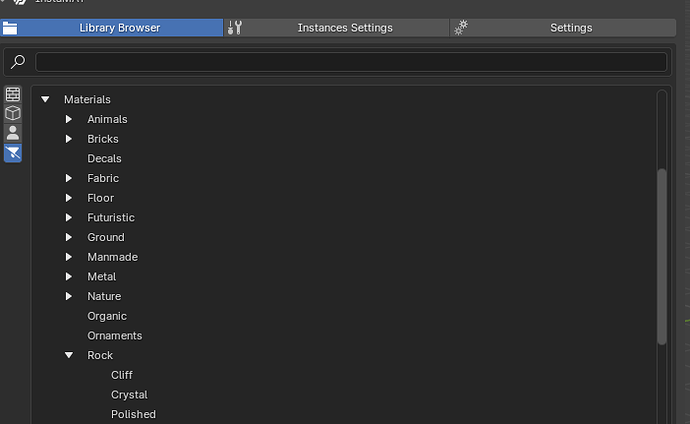Select the Decals material category
Screen dimensions: 690x424
tap(104, 158)
